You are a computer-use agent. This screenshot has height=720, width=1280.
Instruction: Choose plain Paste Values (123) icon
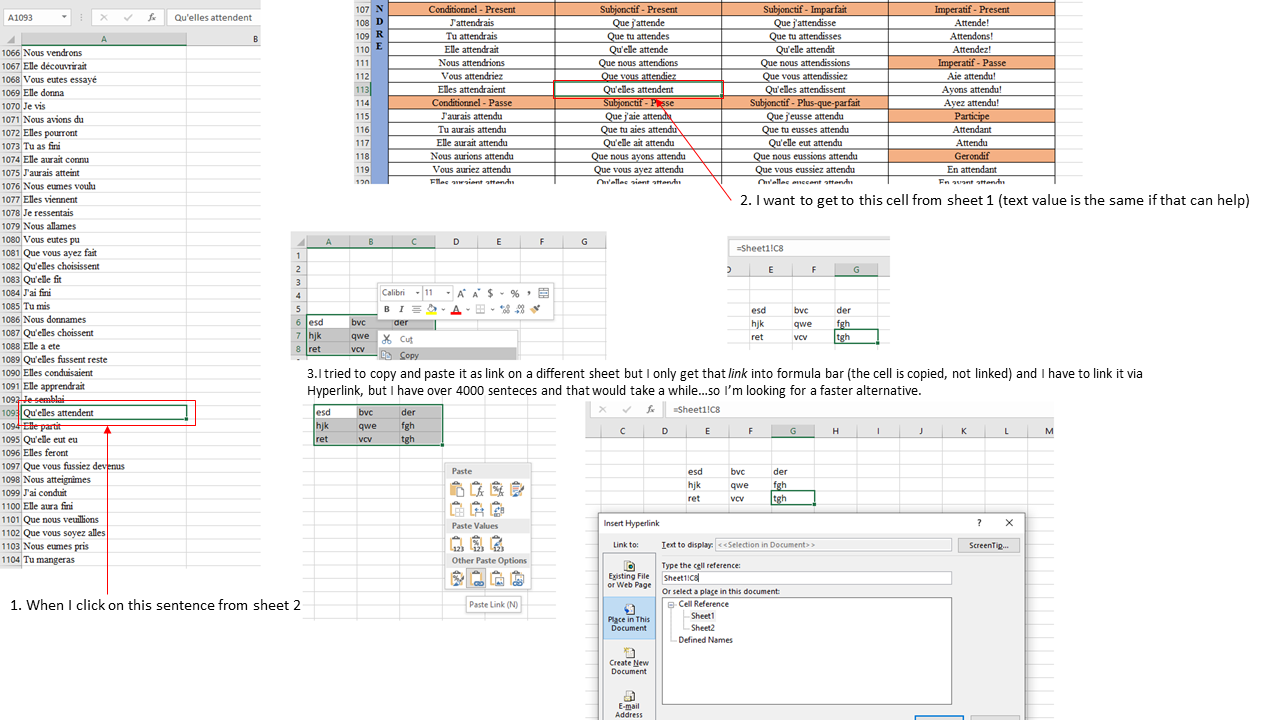(457, 544)
